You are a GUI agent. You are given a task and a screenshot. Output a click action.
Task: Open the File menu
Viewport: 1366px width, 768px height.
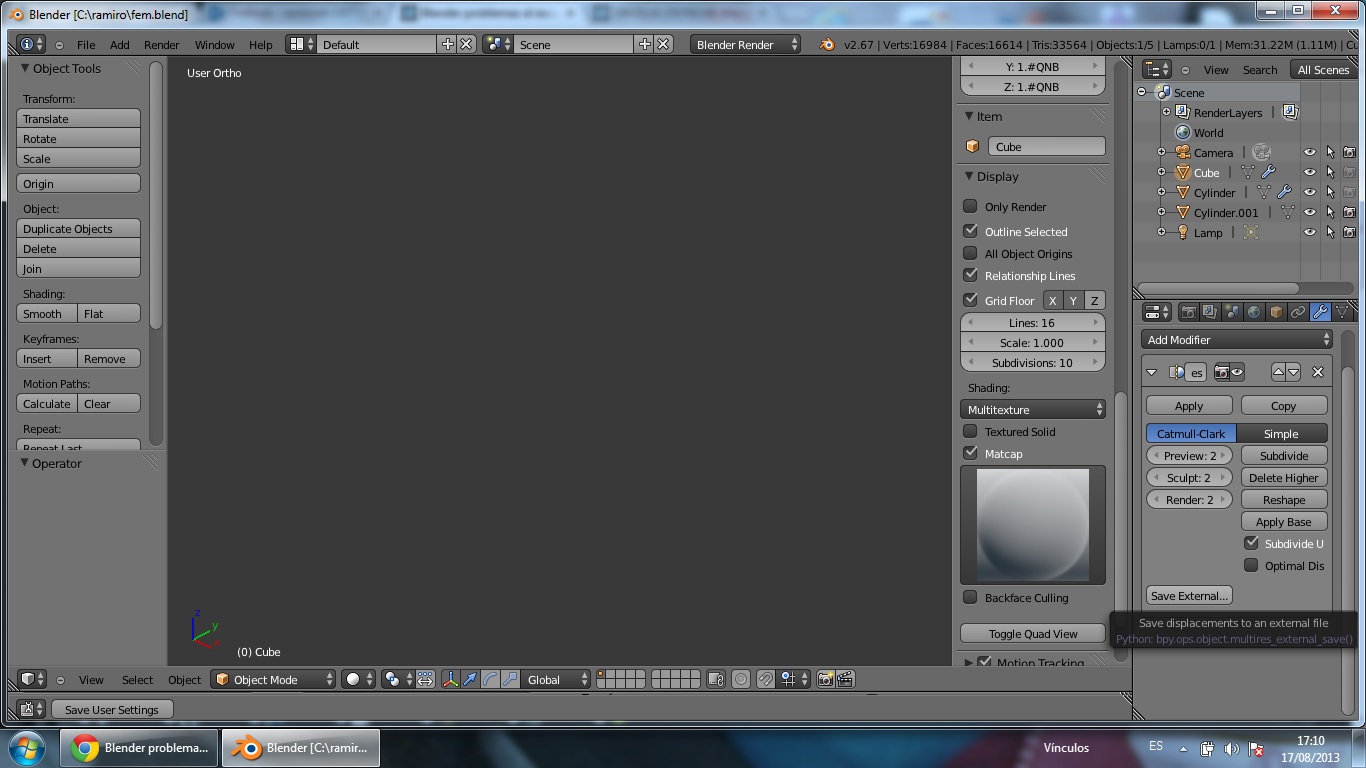(x=86, y=44)
